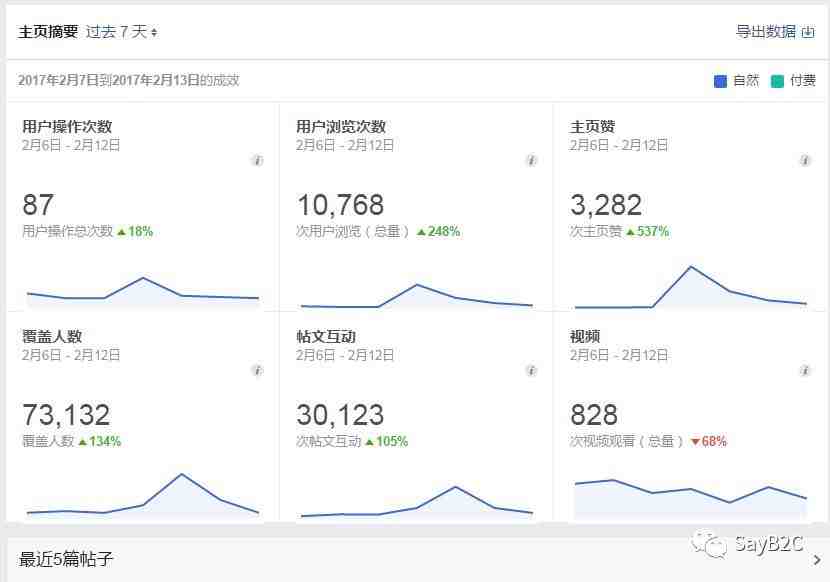Click the 用户浏览次数 card title

pos(341,127)
